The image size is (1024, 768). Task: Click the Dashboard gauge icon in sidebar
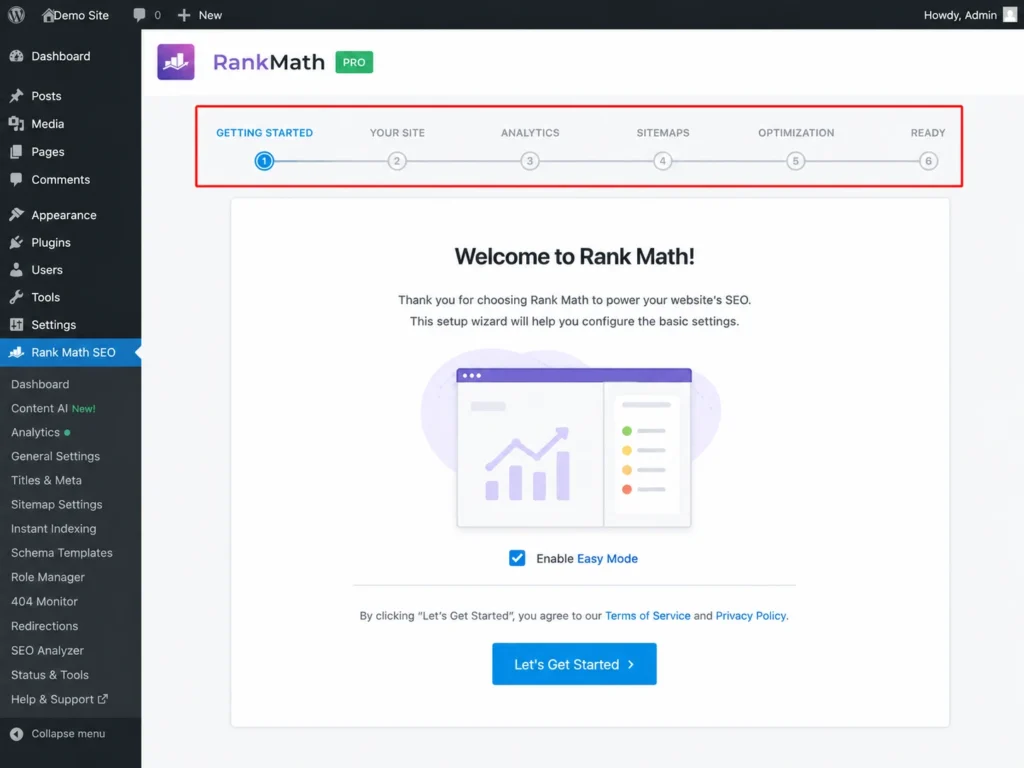point(17,56)
